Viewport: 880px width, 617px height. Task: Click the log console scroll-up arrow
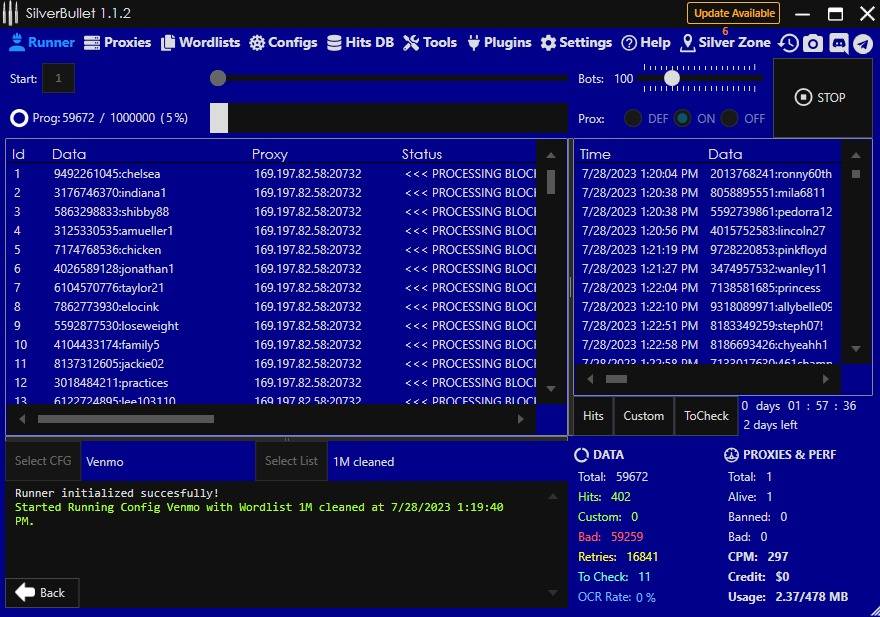[551, 494]
